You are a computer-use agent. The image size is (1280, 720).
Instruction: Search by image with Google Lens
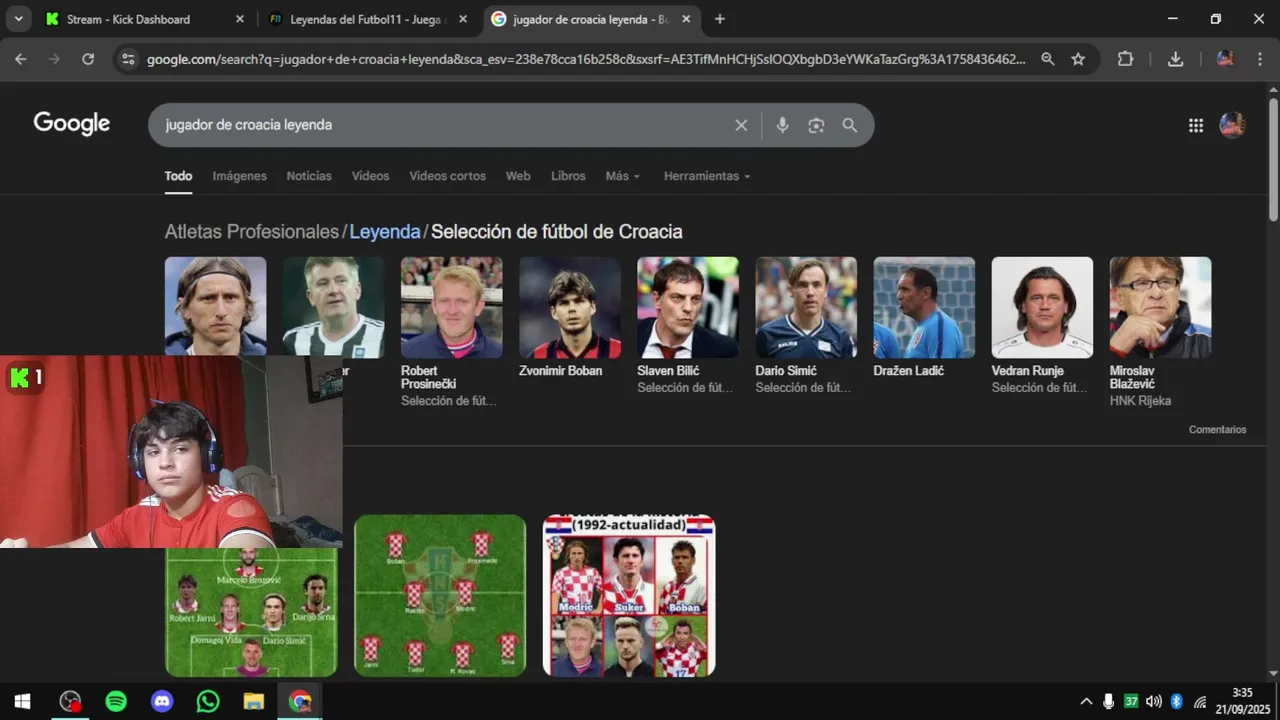click(816, 125)
